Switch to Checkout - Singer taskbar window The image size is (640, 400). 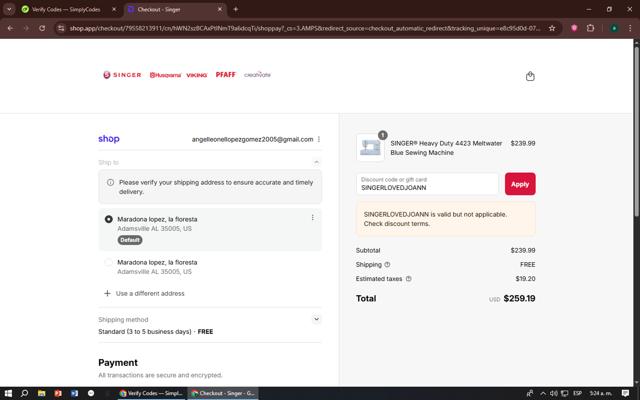(223, 393)
